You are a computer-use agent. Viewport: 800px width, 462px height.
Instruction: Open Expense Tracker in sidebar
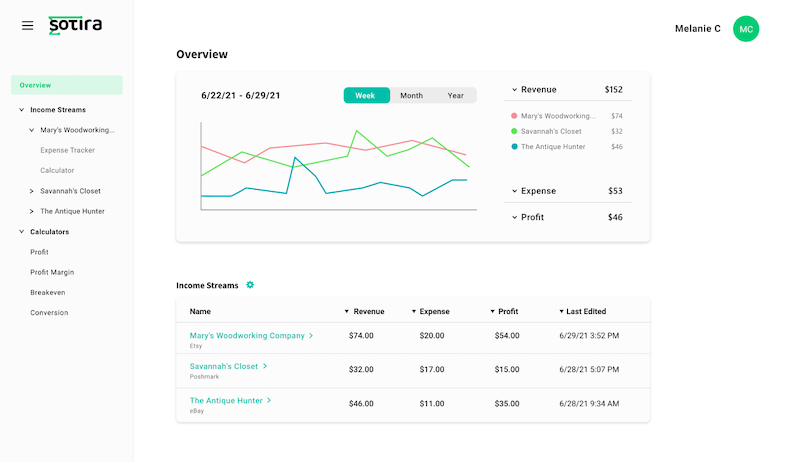pos(67,150)
